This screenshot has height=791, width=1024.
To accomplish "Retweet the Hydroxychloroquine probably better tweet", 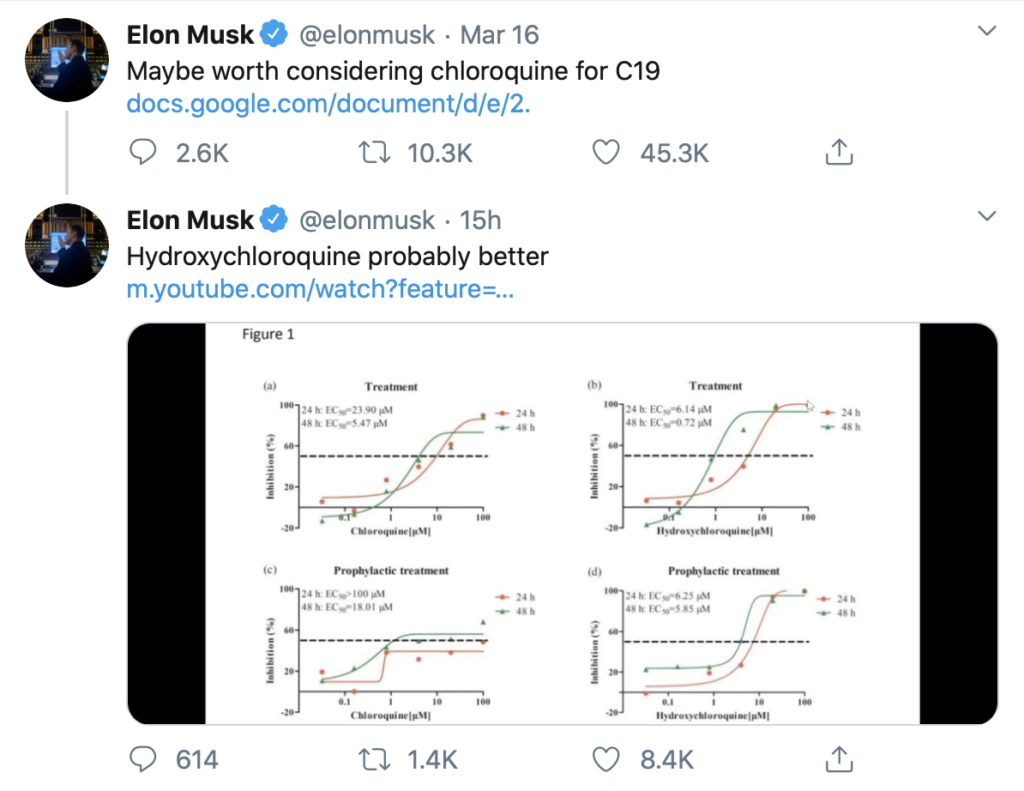I will click(373, 759).
